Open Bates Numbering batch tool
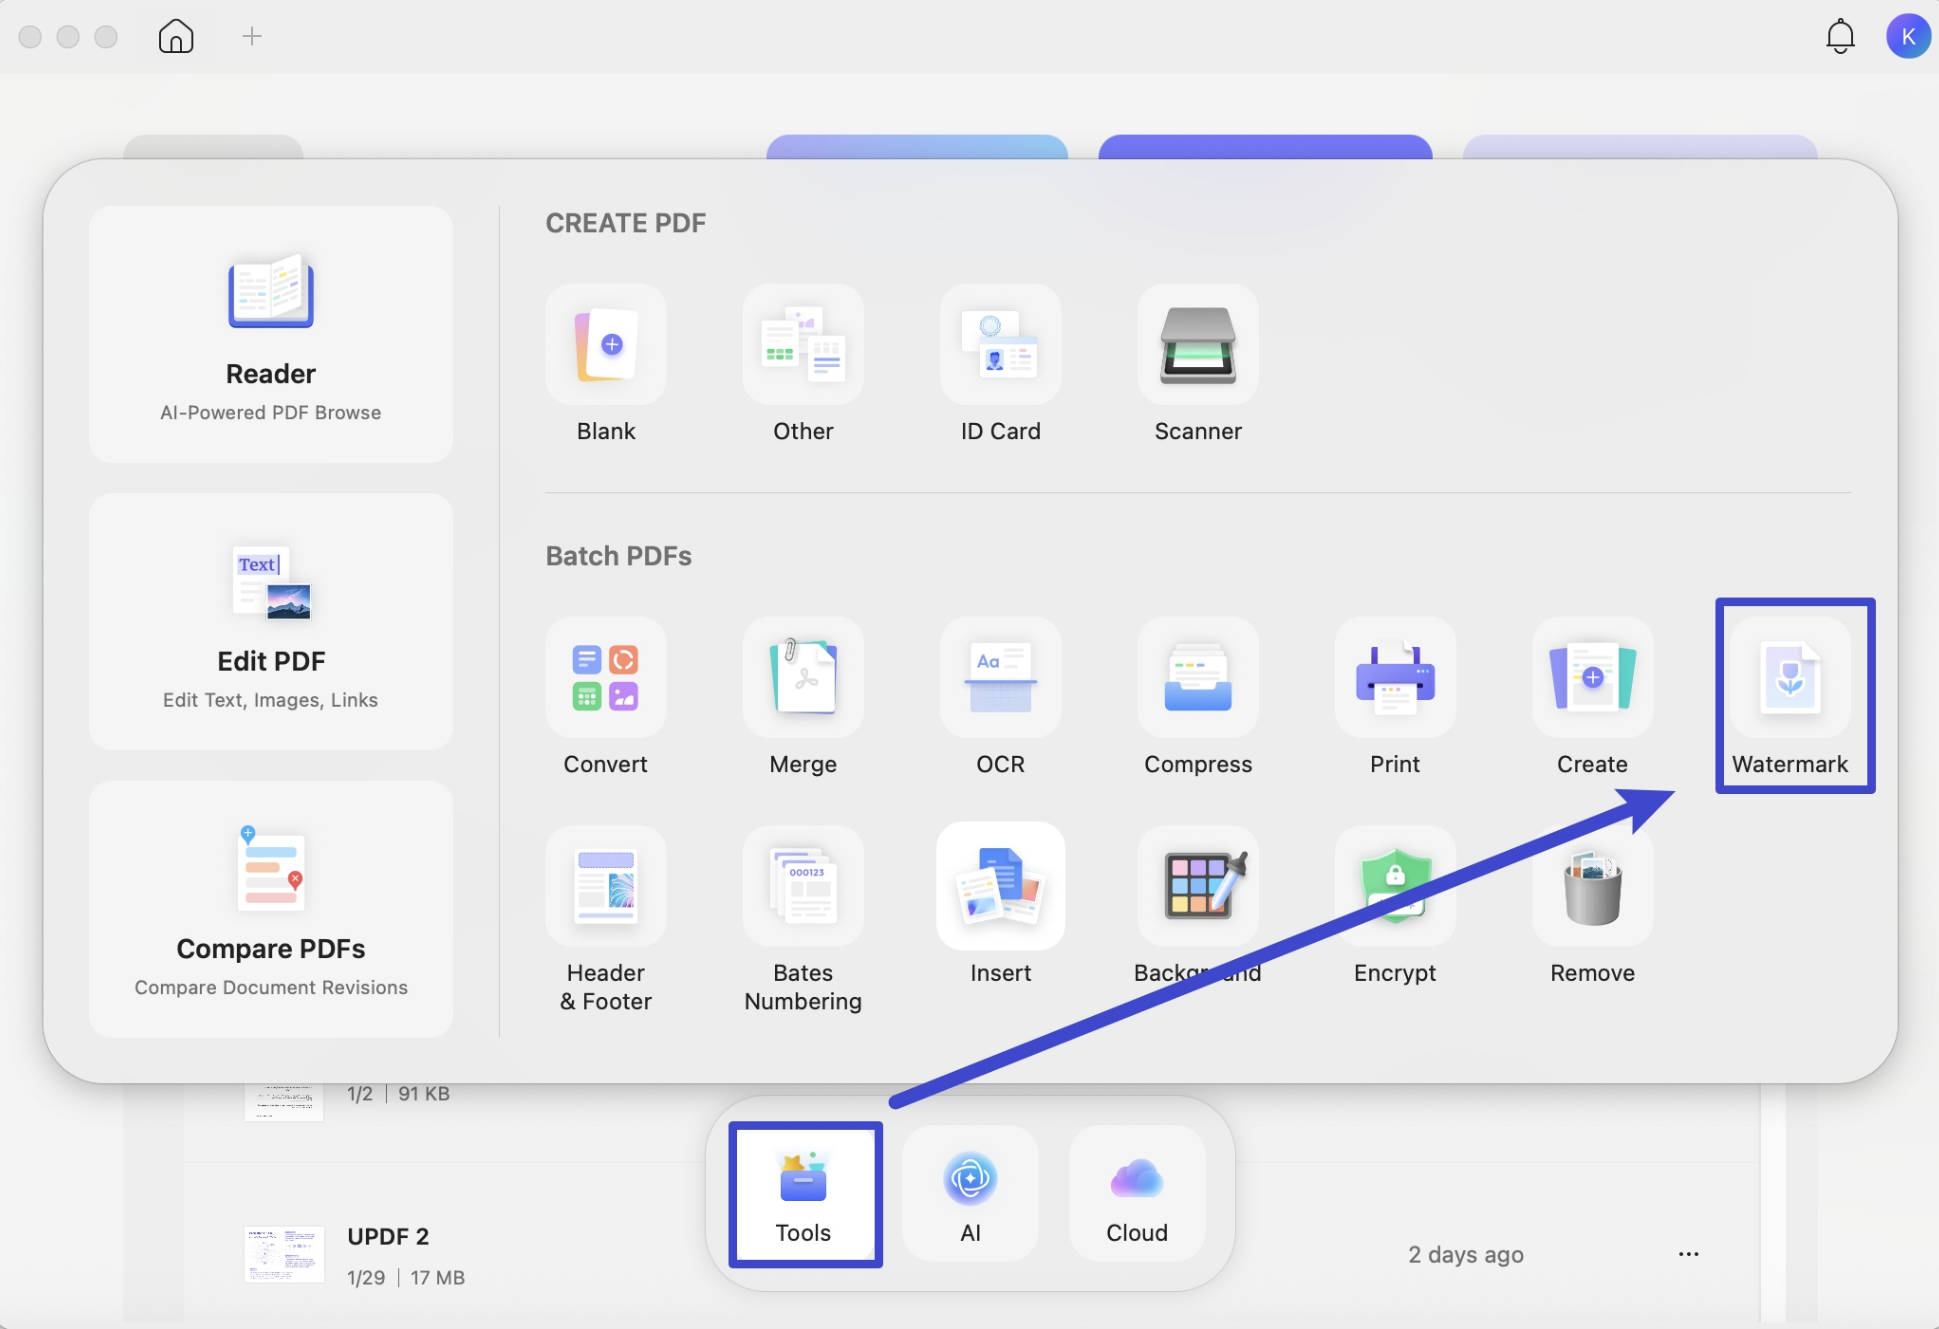This screenshot has width=1939, height=1329. click(803, 886)
